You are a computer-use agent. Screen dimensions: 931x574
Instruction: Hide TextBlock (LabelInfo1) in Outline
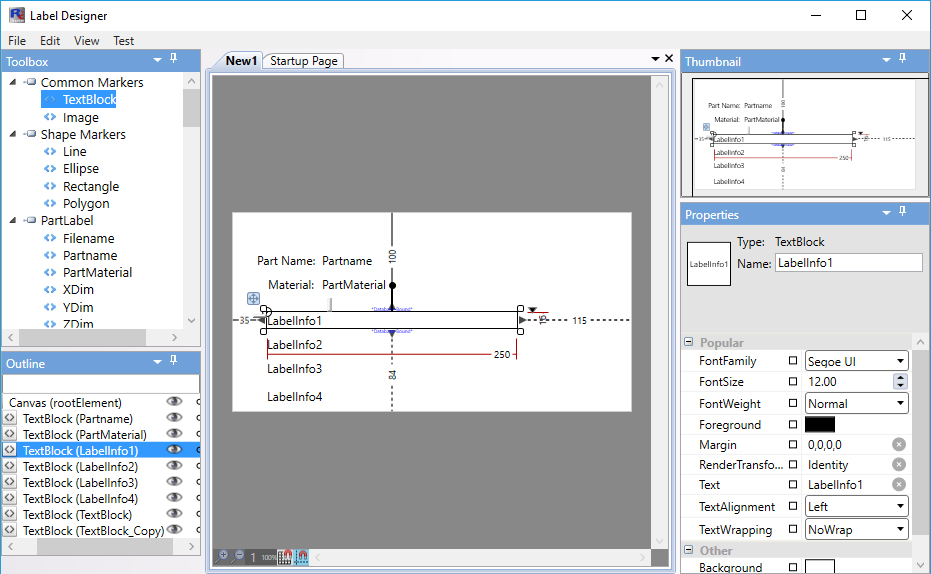pos(174,450)
